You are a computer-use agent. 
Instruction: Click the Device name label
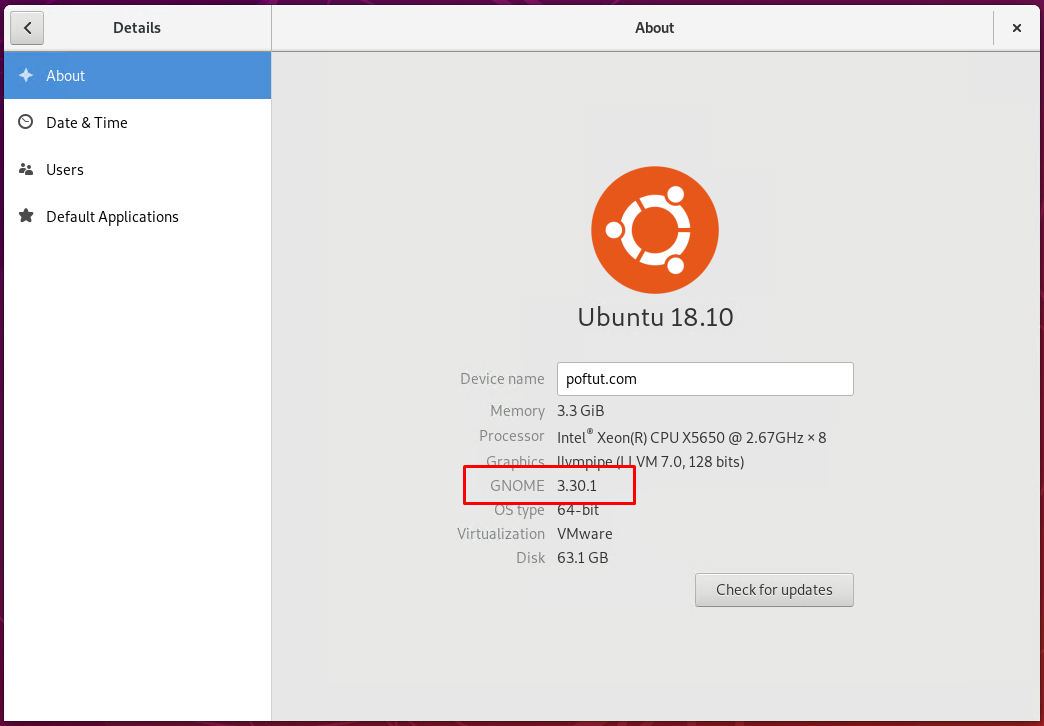pyautogui.click(x=502, y=379)
